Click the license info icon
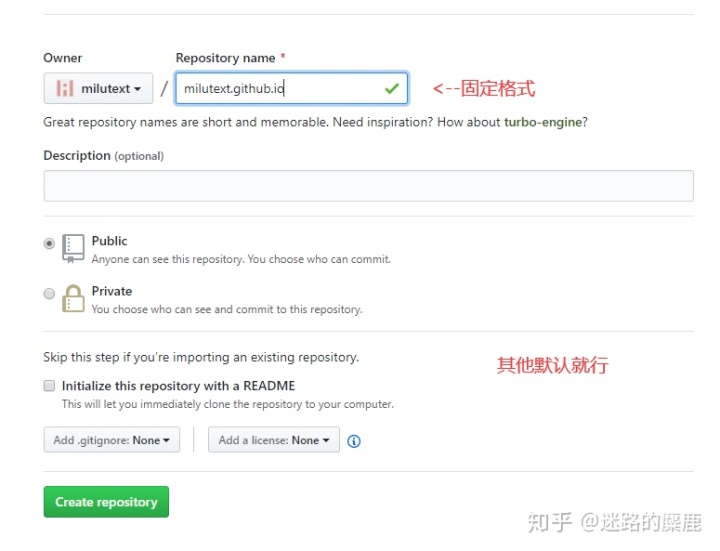This screenshot has height=551, width=720. click(354, 441)
